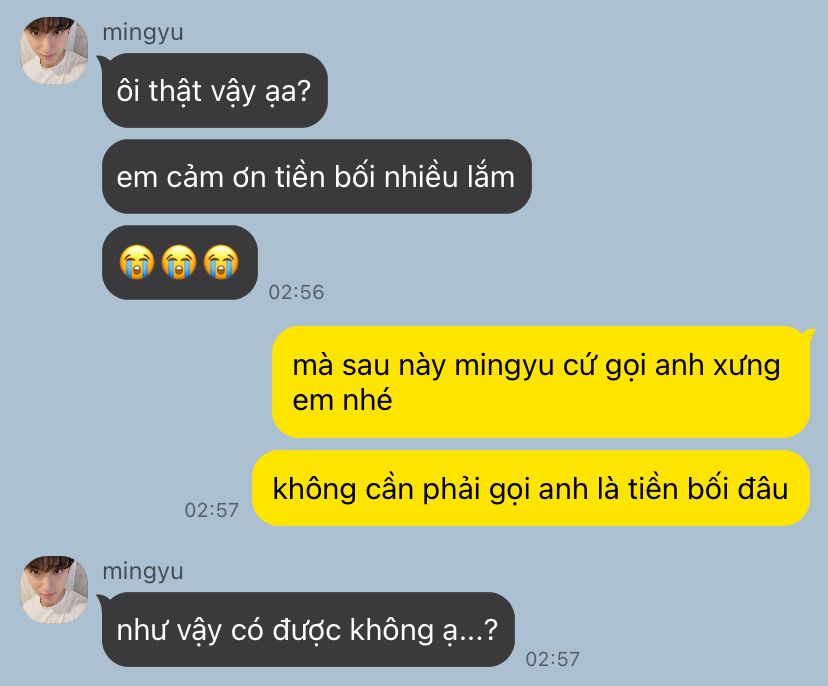Click the top mingyu sender name
The width and height of the screenshot is (828, 686).
click(x=143, y=33)
